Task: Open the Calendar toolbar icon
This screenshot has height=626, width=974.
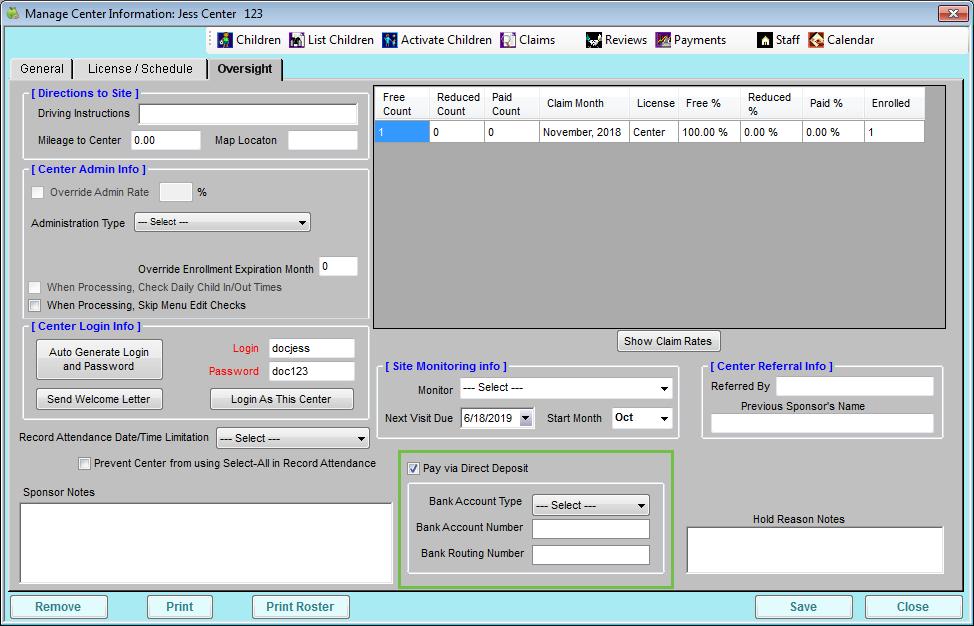Action: pos(816,40)
